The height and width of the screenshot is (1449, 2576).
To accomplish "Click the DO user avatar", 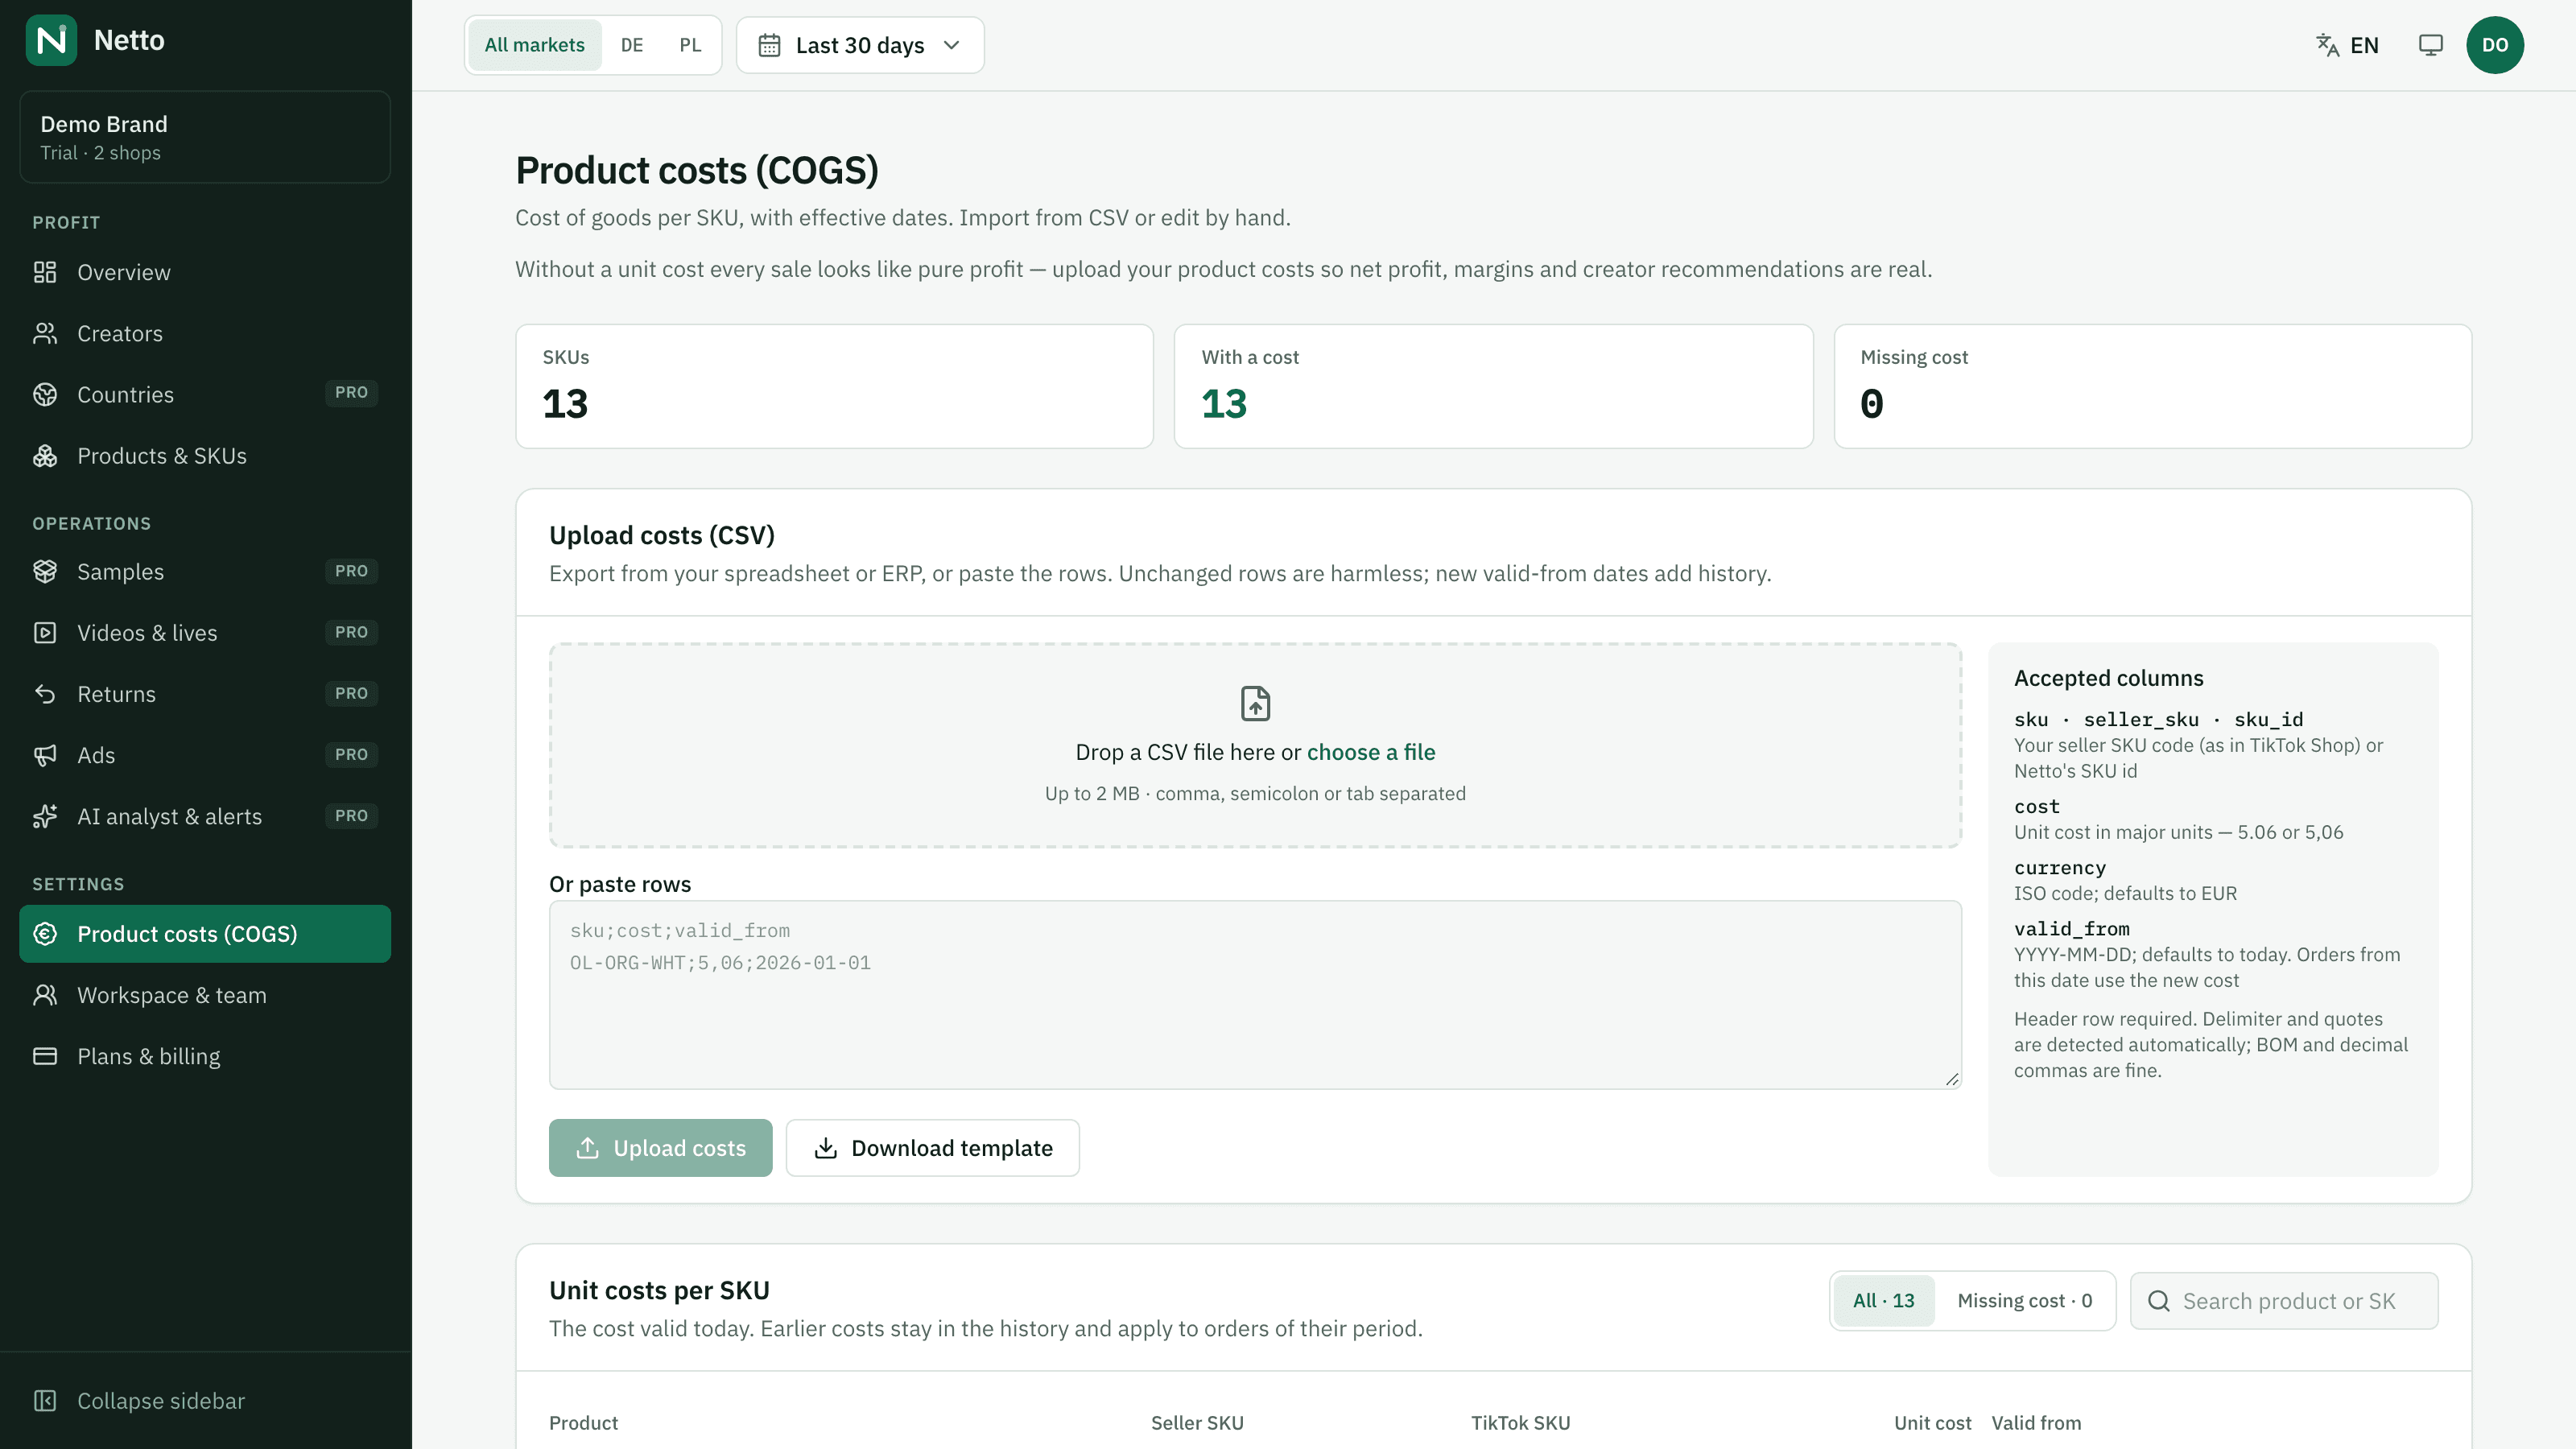I will (2495, 45).
